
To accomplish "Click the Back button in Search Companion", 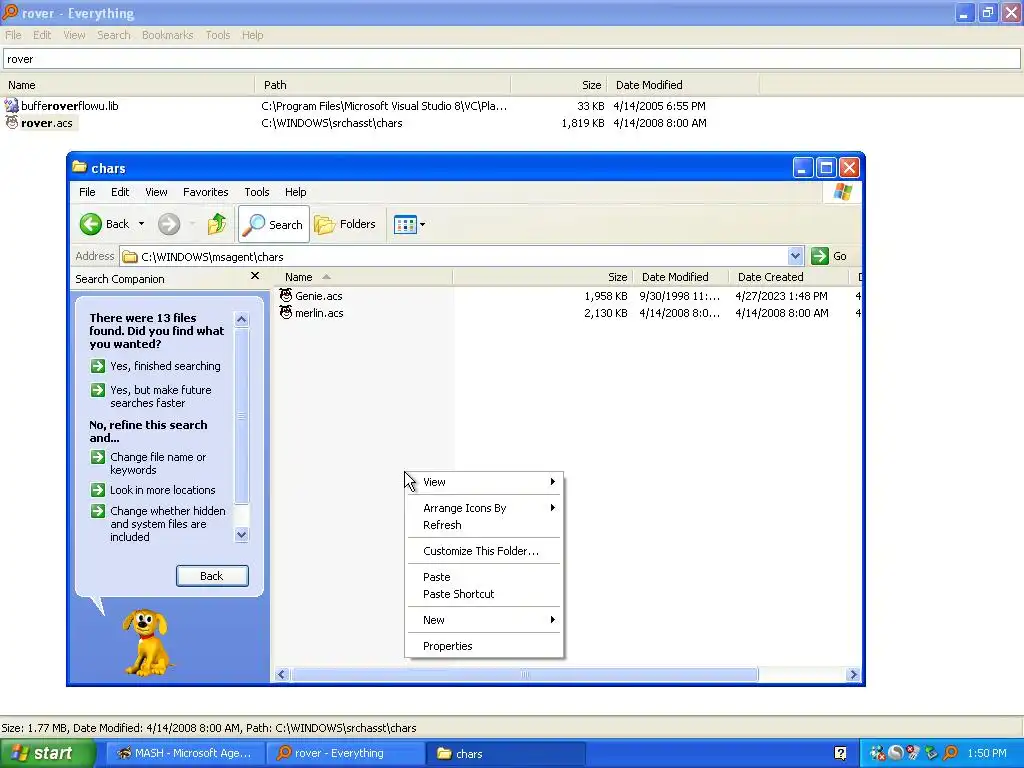I will tap(212, 576).
